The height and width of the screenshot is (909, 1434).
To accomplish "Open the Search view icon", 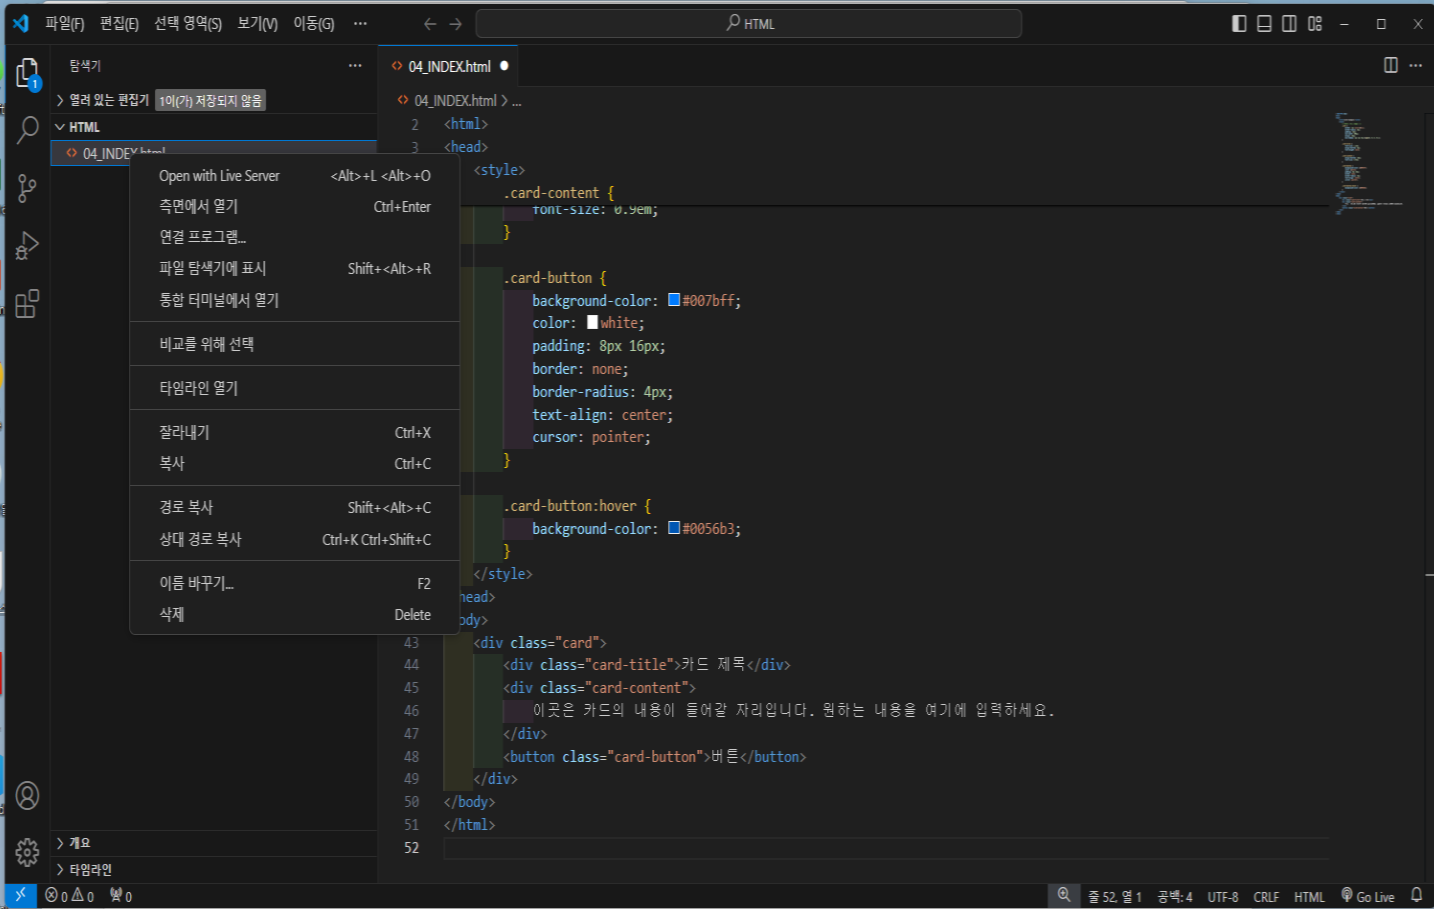I will point(28,129).
